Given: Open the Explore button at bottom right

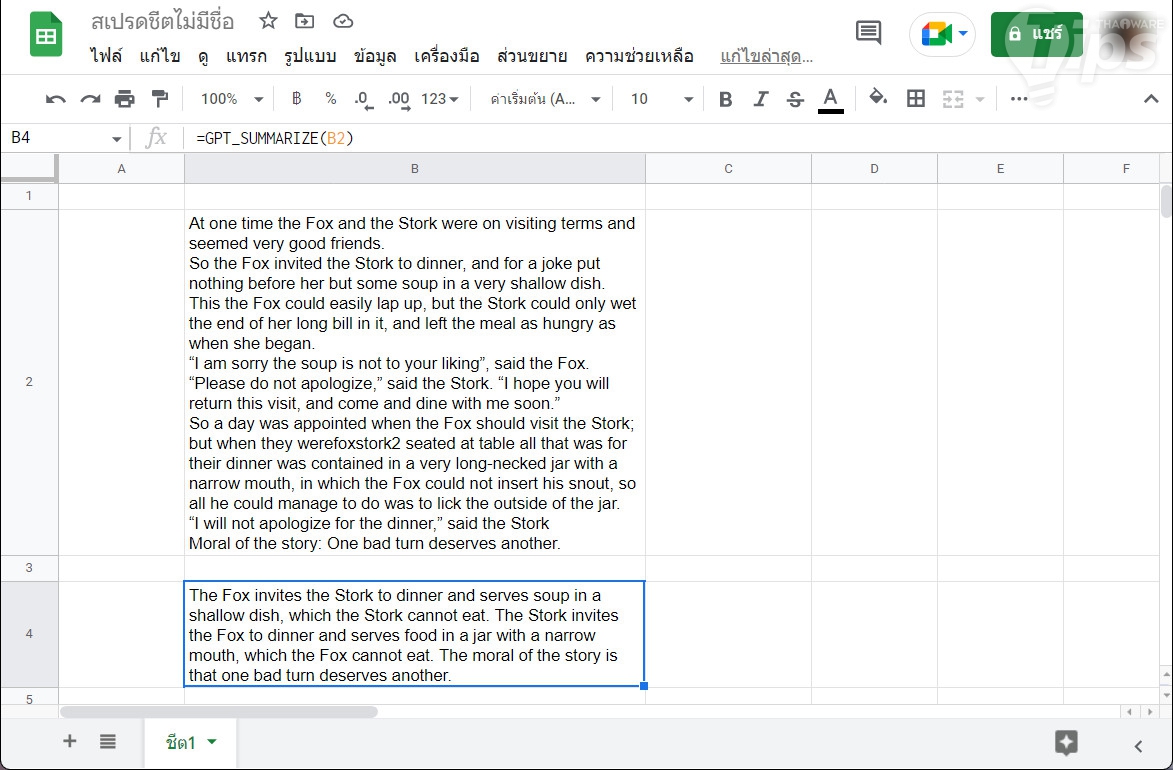Looking at the screenshot, I should click(1066, 742).
